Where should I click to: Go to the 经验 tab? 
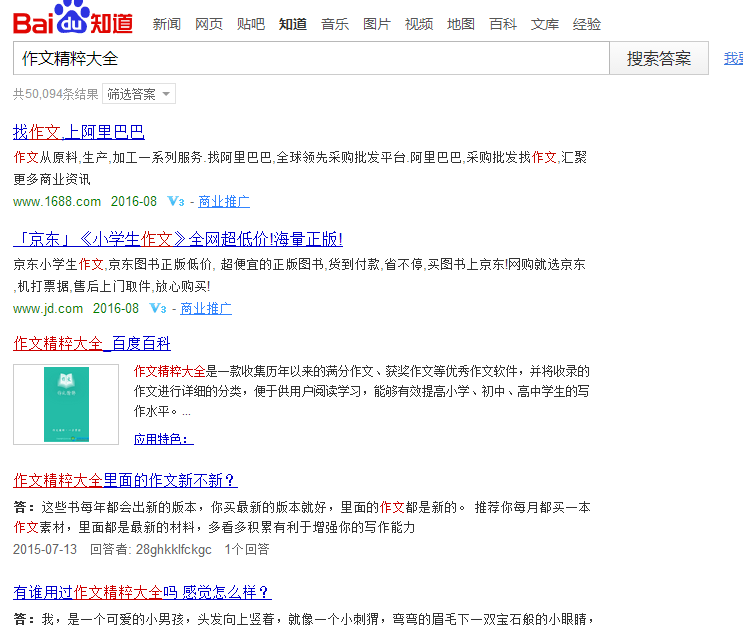(x=587, y=24)
